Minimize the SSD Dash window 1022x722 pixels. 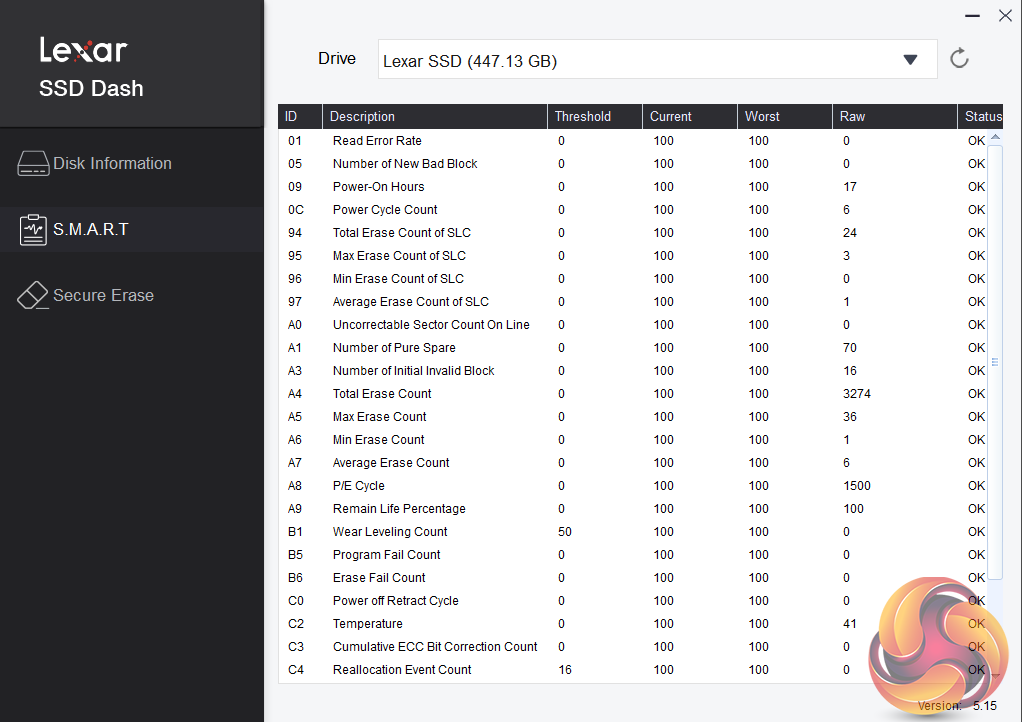(972, 16)
